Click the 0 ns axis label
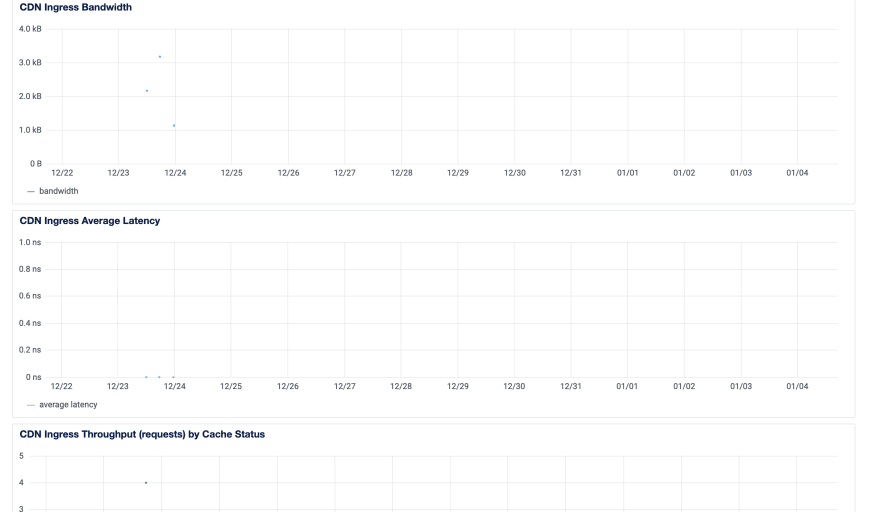This screenshot has width=880, height=512. coord(34,377)
